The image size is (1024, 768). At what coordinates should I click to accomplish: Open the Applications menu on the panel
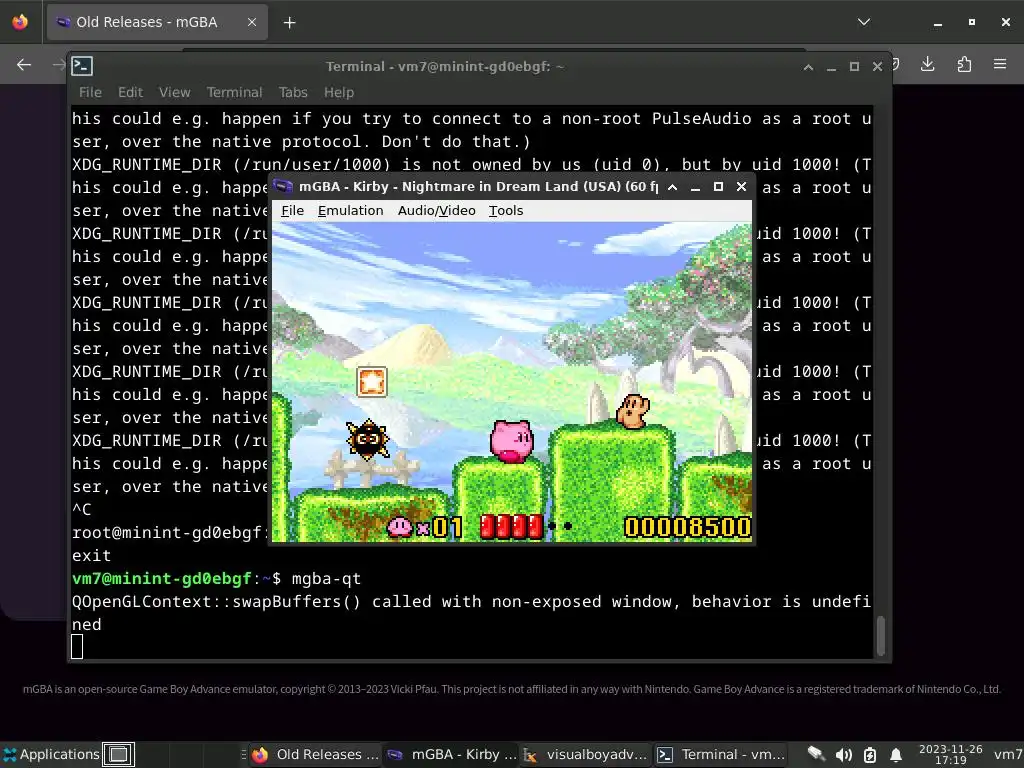pyautogui.click(x=51, y=754)
